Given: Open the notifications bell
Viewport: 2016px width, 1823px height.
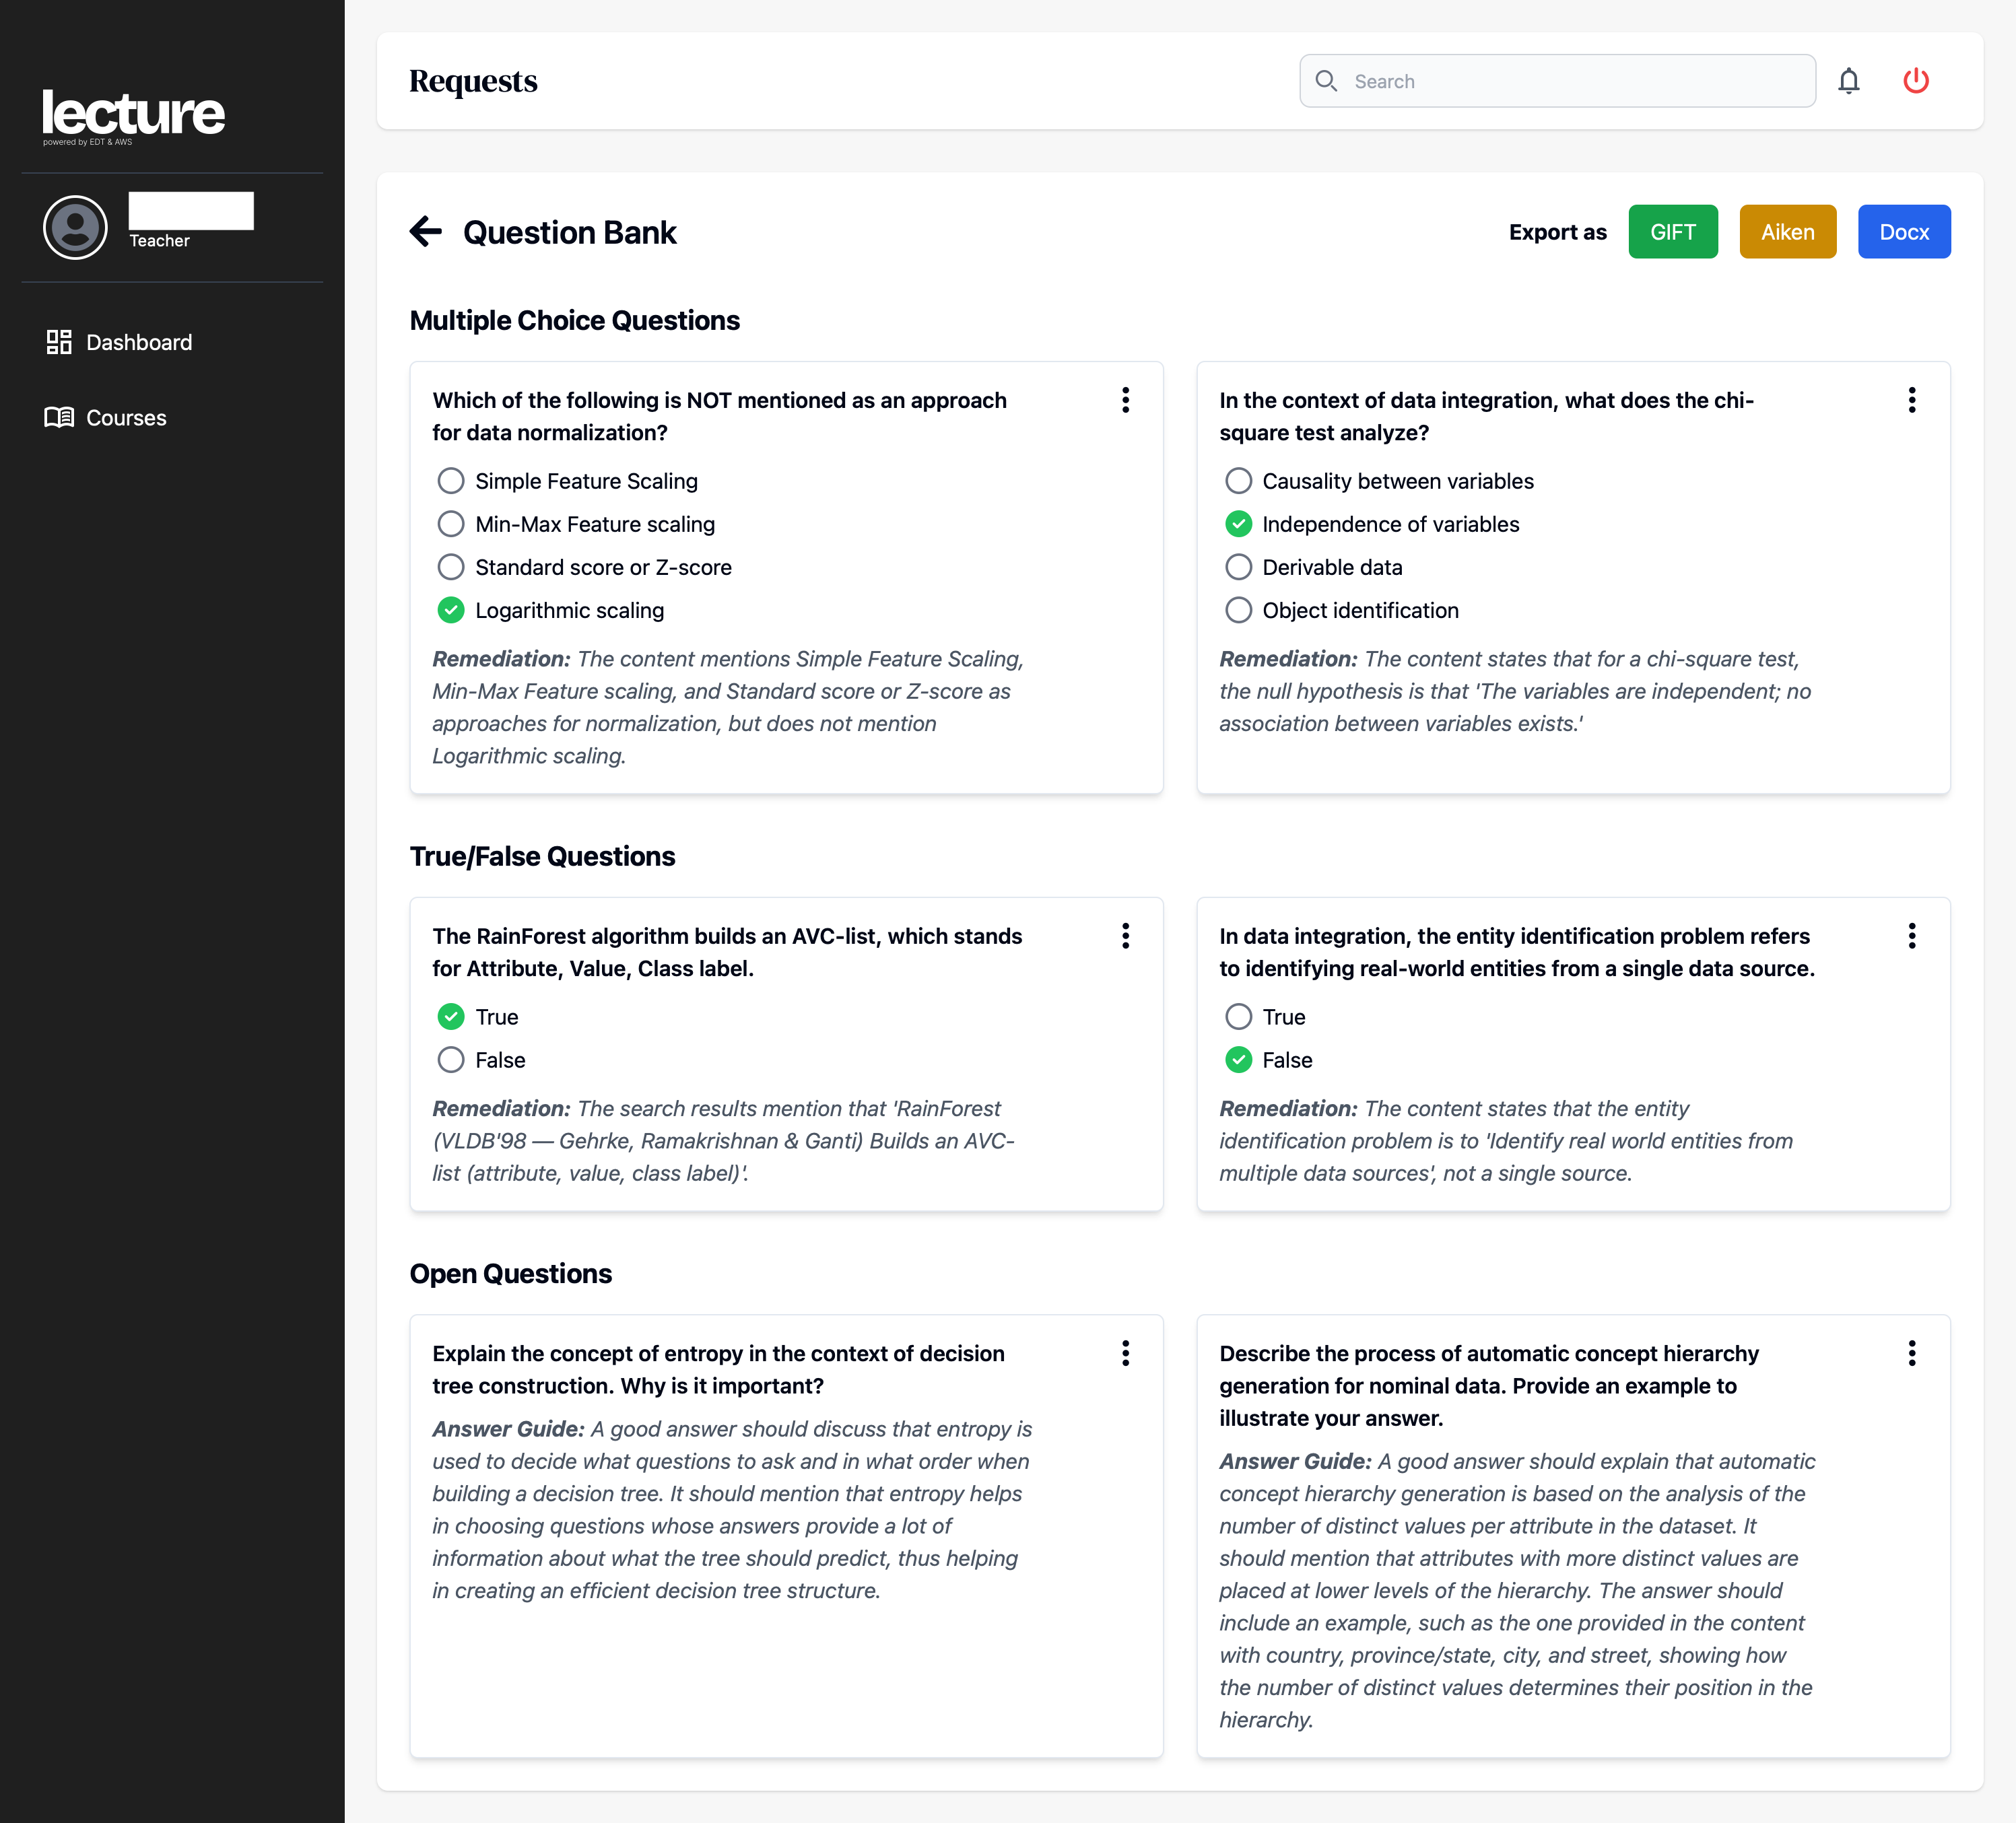Looking at the screenshot, I should click(1848, 81).
